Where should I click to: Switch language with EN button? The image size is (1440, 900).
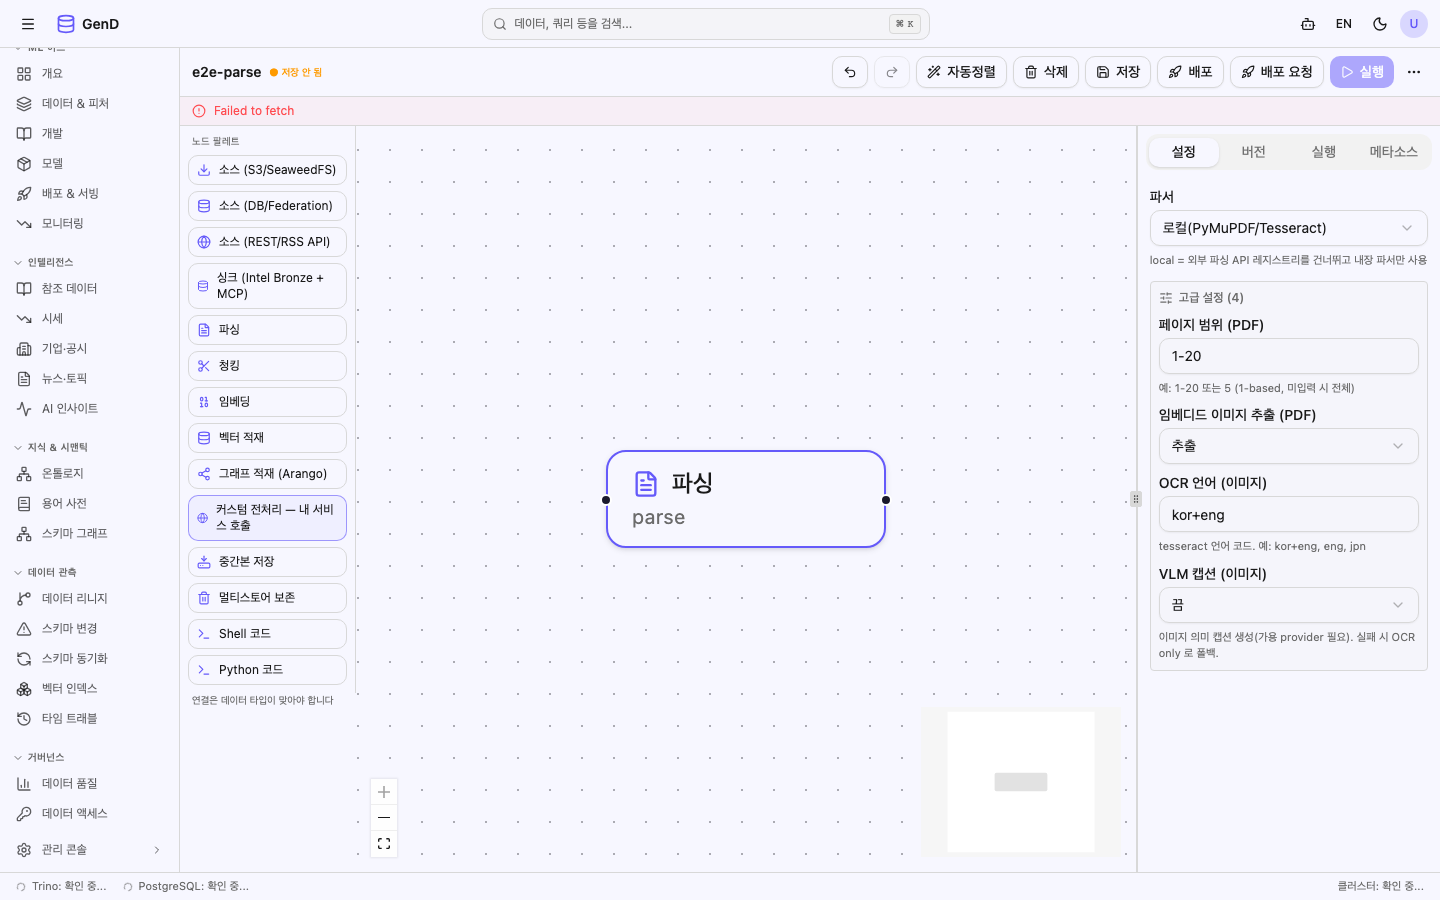(x=1344, y=24)
